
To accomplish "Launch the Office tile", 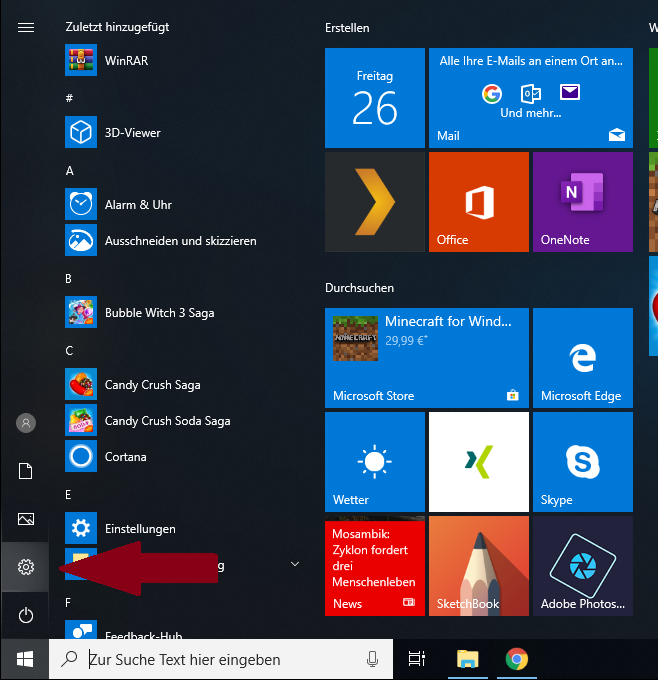I will click(x=478, y=202).
